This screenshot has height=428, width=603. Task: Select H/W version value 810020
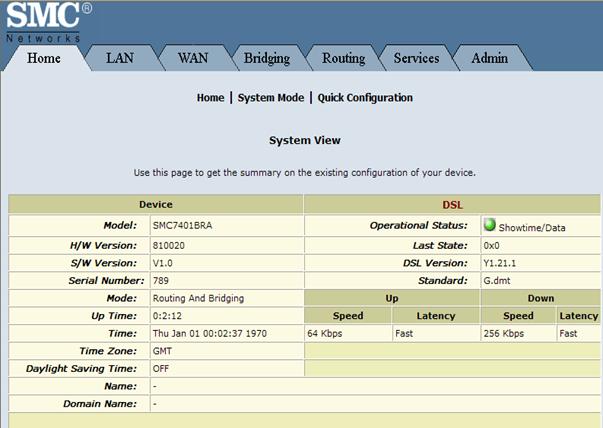(x=168, y=245)
